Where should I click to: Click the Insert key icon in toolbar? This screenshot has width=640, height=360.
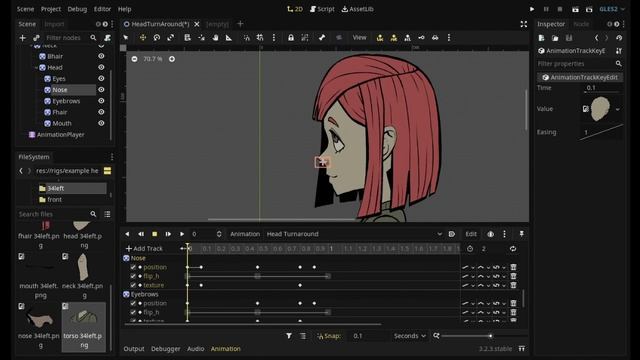[x=421, y=38]
